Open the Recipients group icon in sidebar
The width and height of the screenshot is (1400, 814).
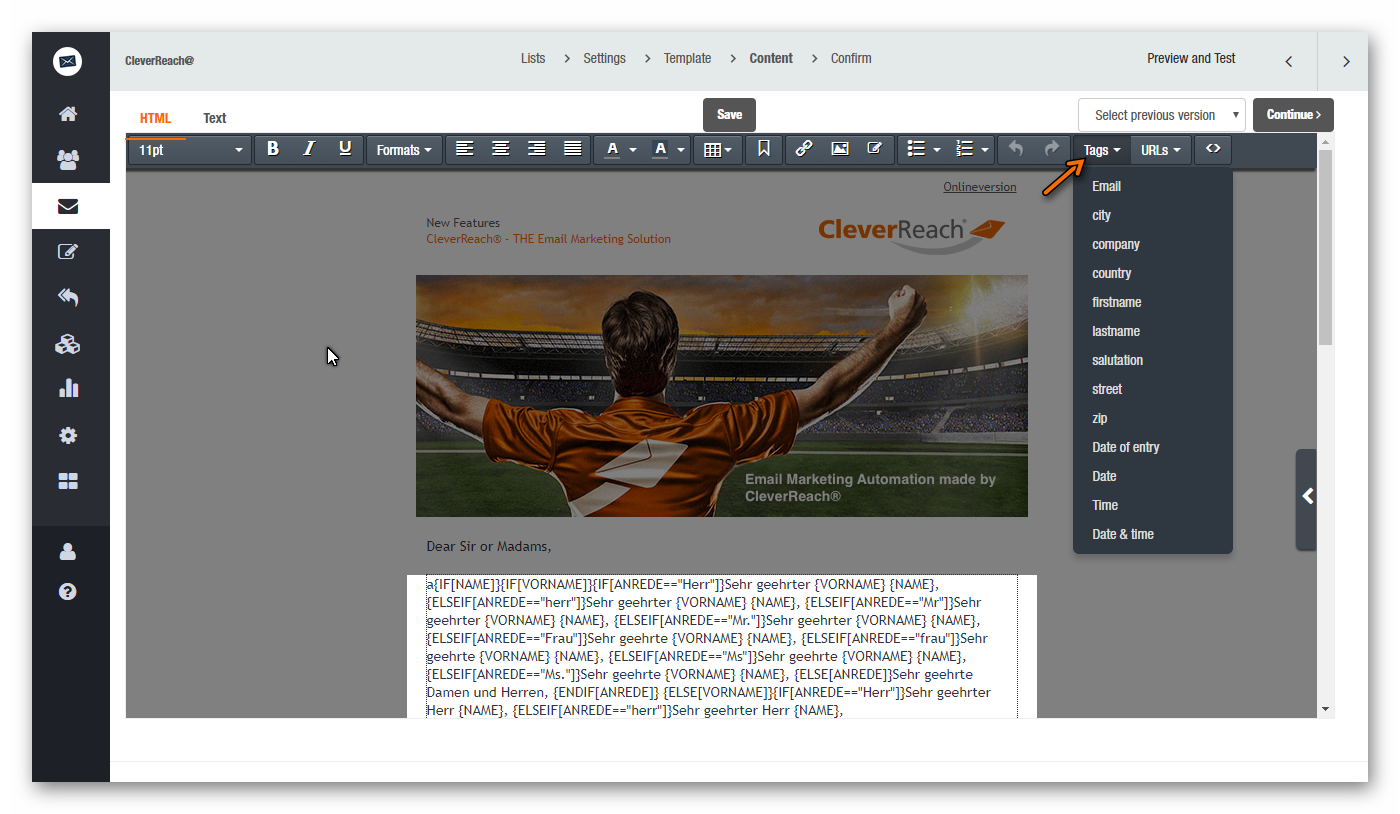[x=68, y=160]
